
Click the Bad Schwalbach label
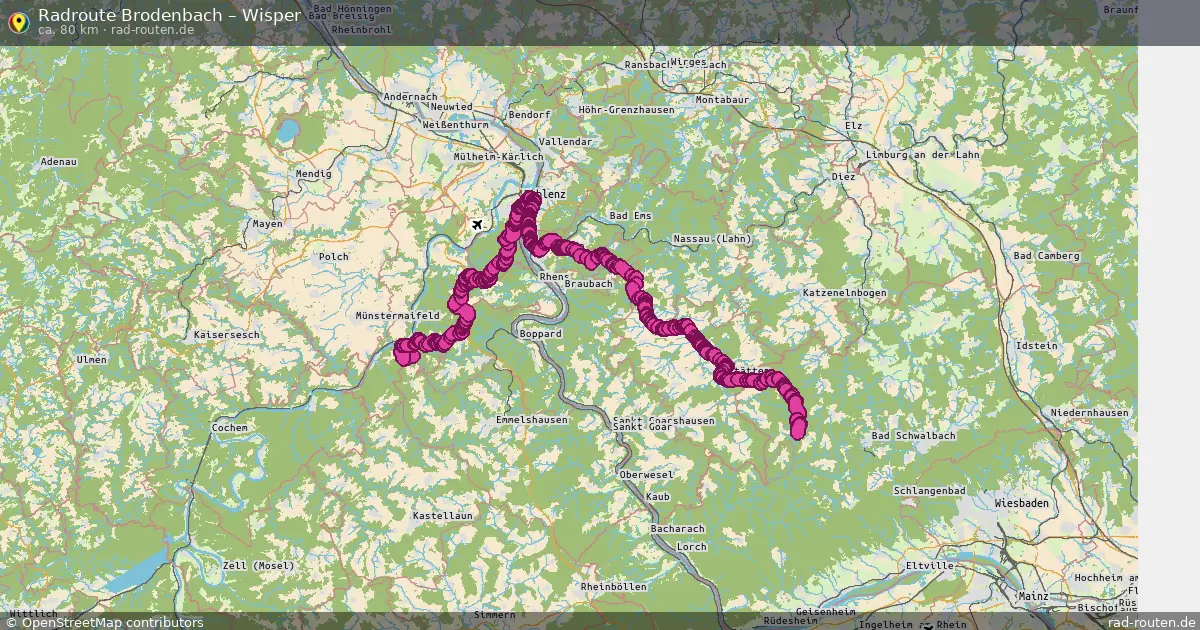click(x=914, y=436)
